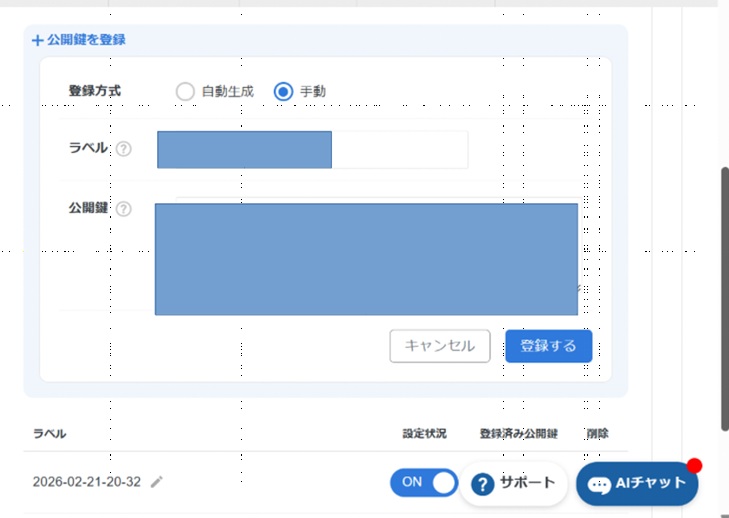Turn off the ON toggle switch
Screen dimensions: 729x518
click(422, 482)
